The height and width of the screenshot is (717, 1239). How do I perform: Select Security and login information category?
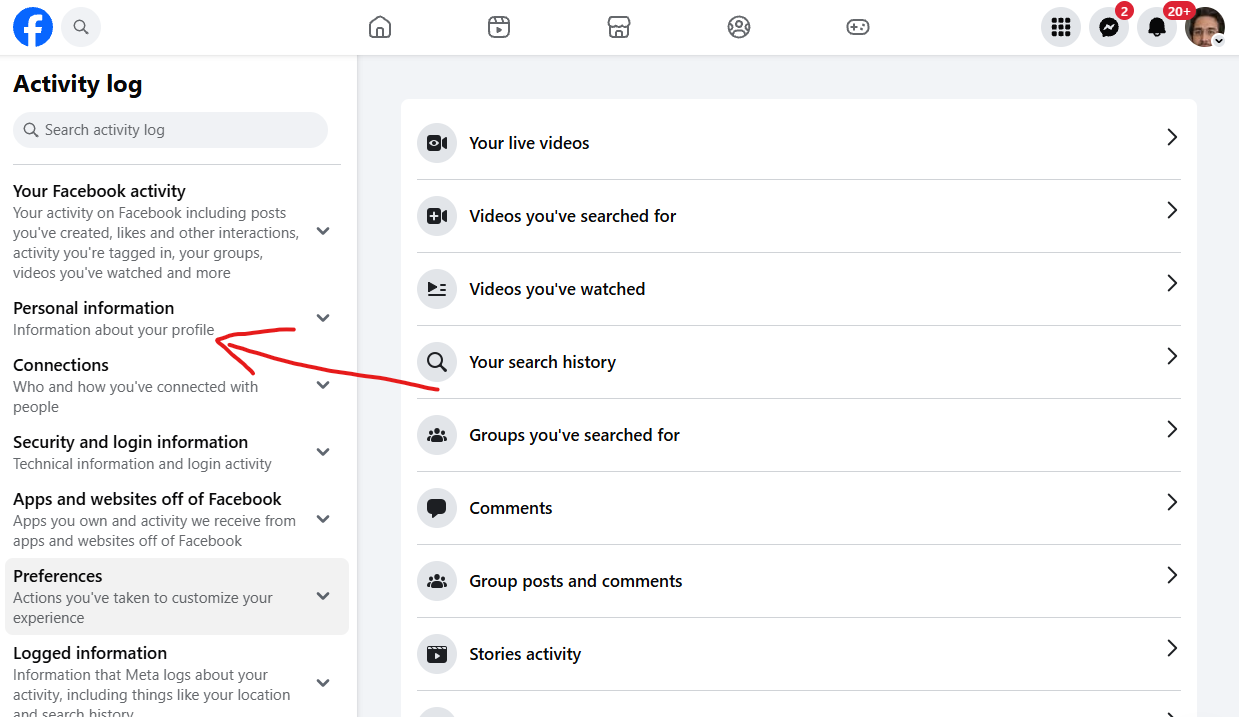point(177,452)
